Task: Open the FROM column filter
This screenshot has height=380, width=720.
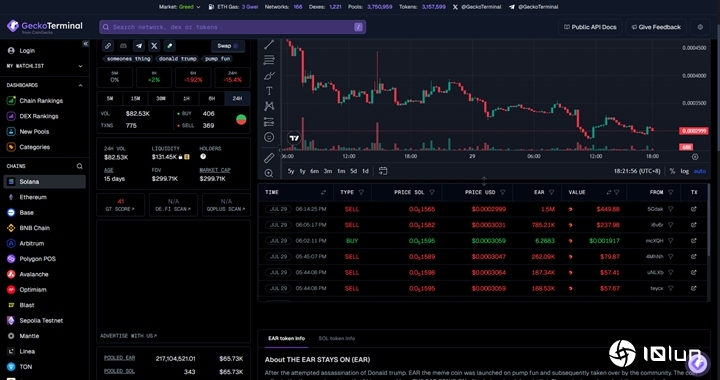Action: [x=671, y=192]
